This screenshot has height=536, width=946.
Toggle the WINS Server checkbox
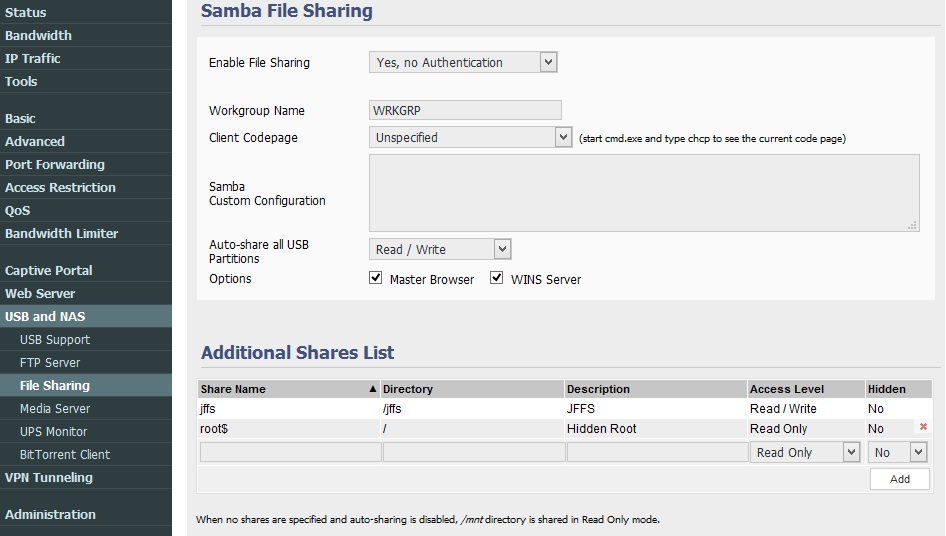coord(496,278)
